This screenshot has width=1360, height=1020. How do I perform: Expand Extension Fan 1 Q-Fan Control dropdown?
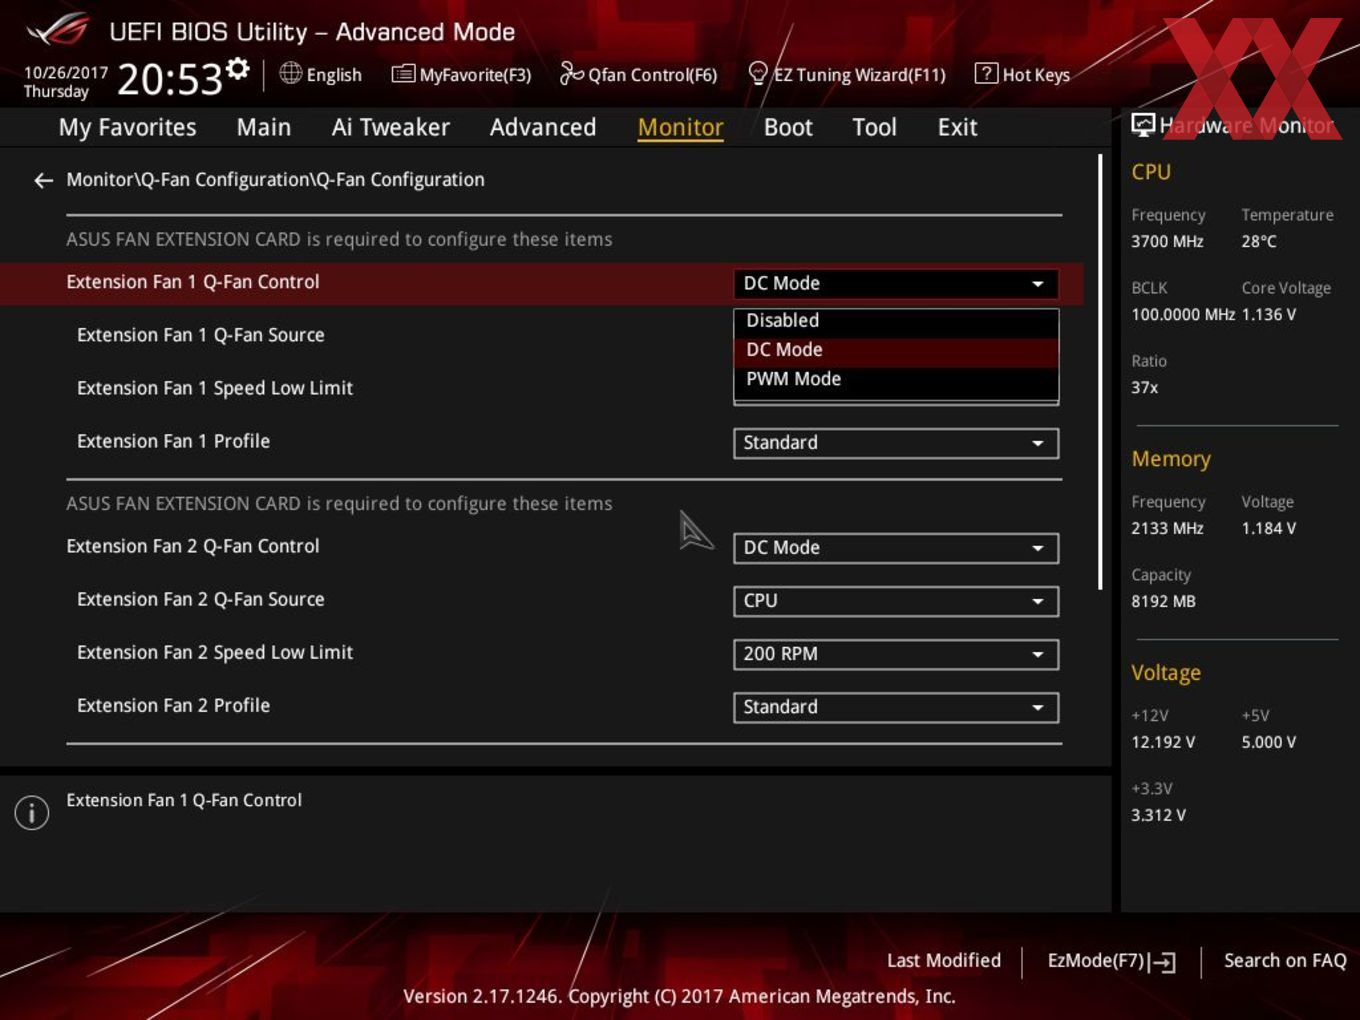pos(896,283)
